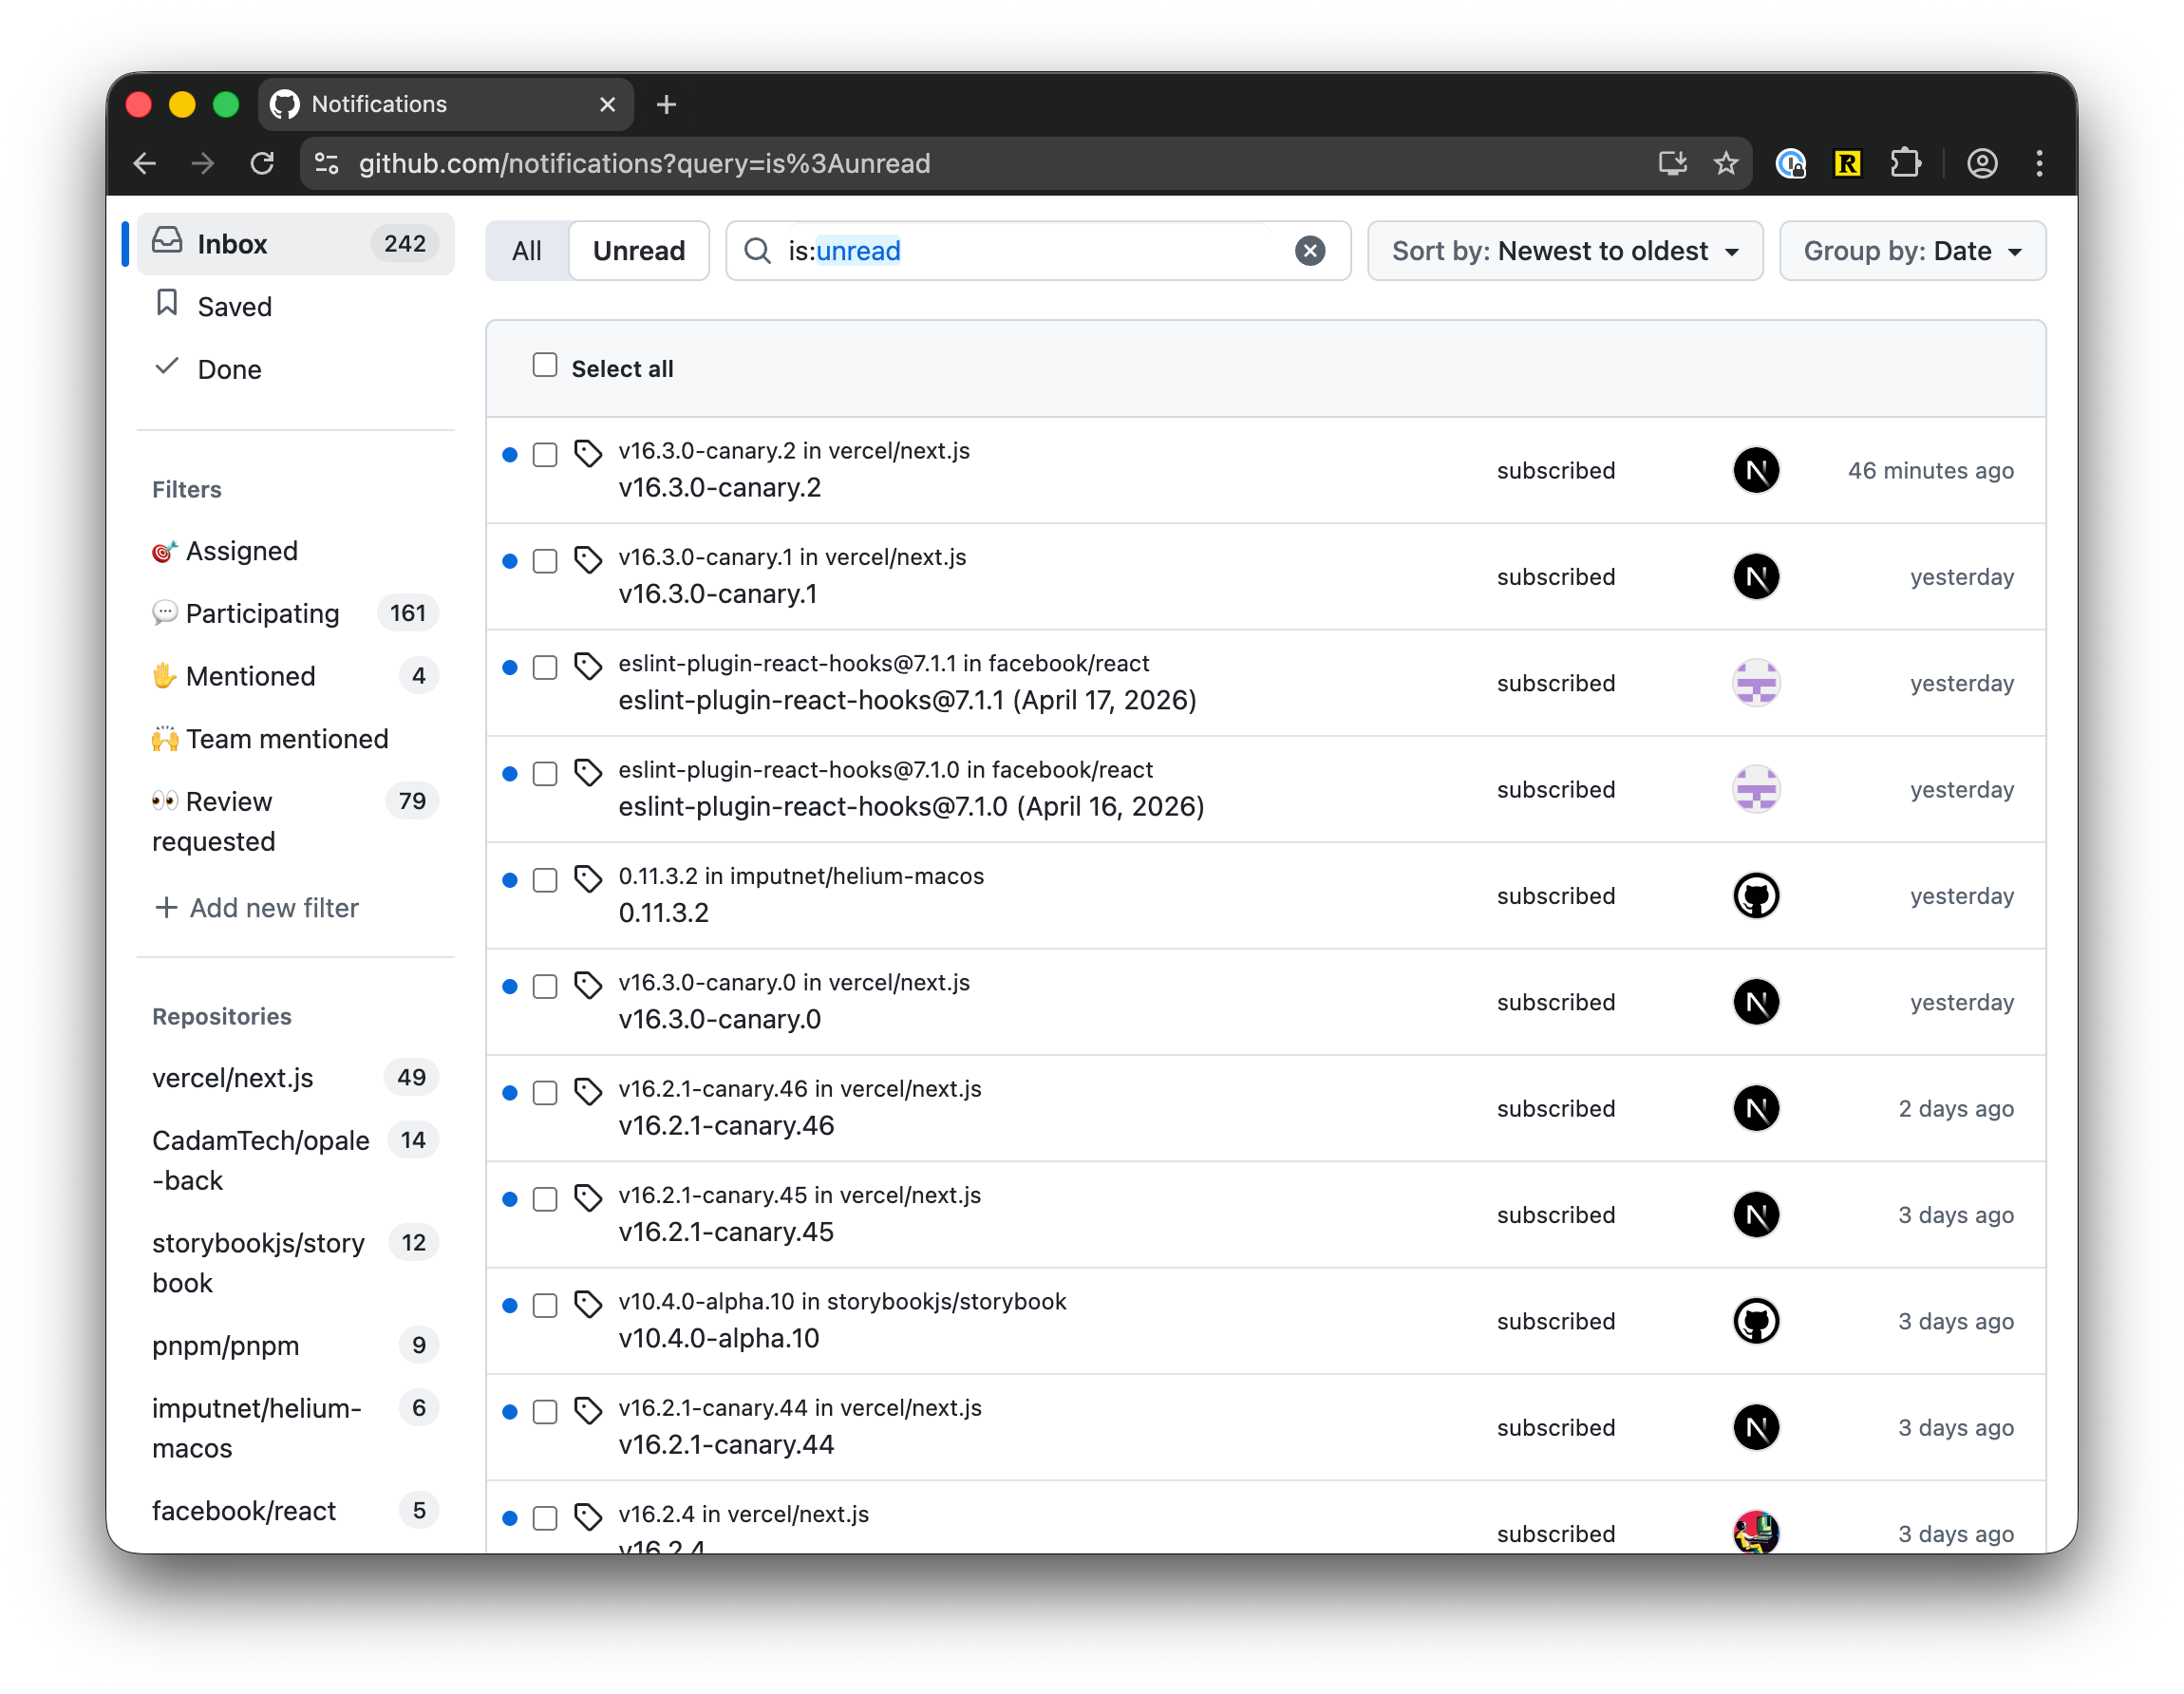Filter by Mentioned notifications
Image resolution: width=2184 pixels, height=1694 pixels.
[295, 676]
